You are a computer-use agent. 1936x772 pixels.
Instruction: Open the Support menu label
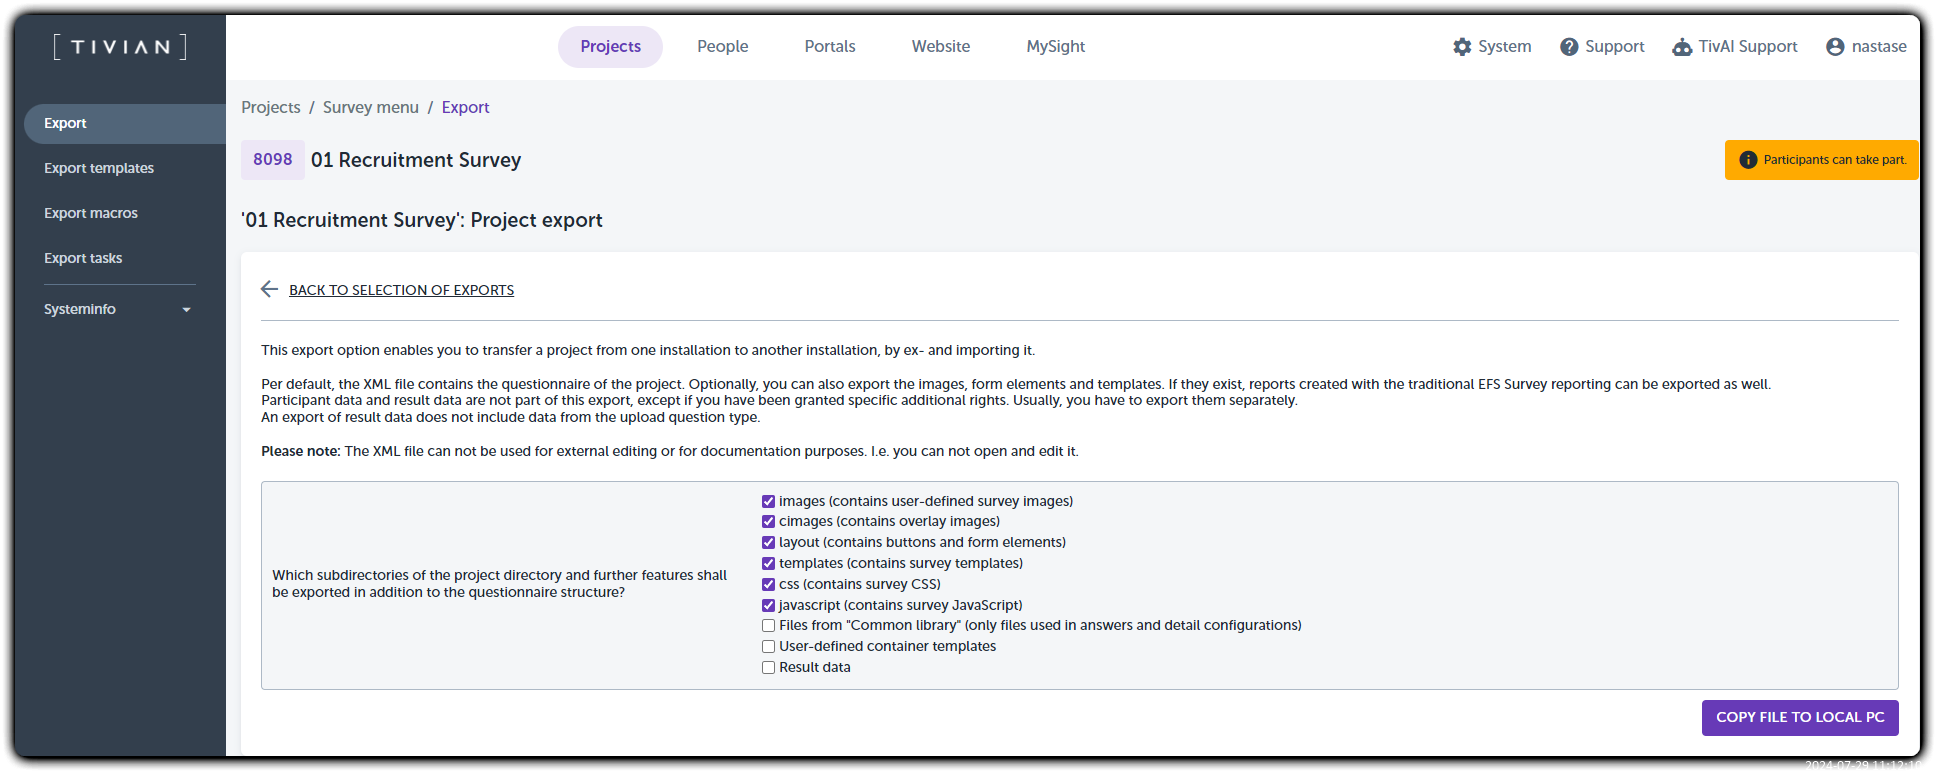coord(1615,47)
